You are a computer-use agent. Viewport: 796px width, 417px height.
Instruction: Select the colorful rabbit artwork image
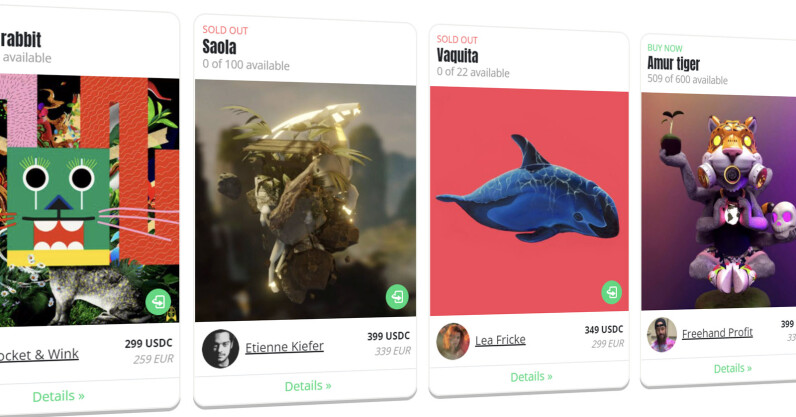(89, 200)
